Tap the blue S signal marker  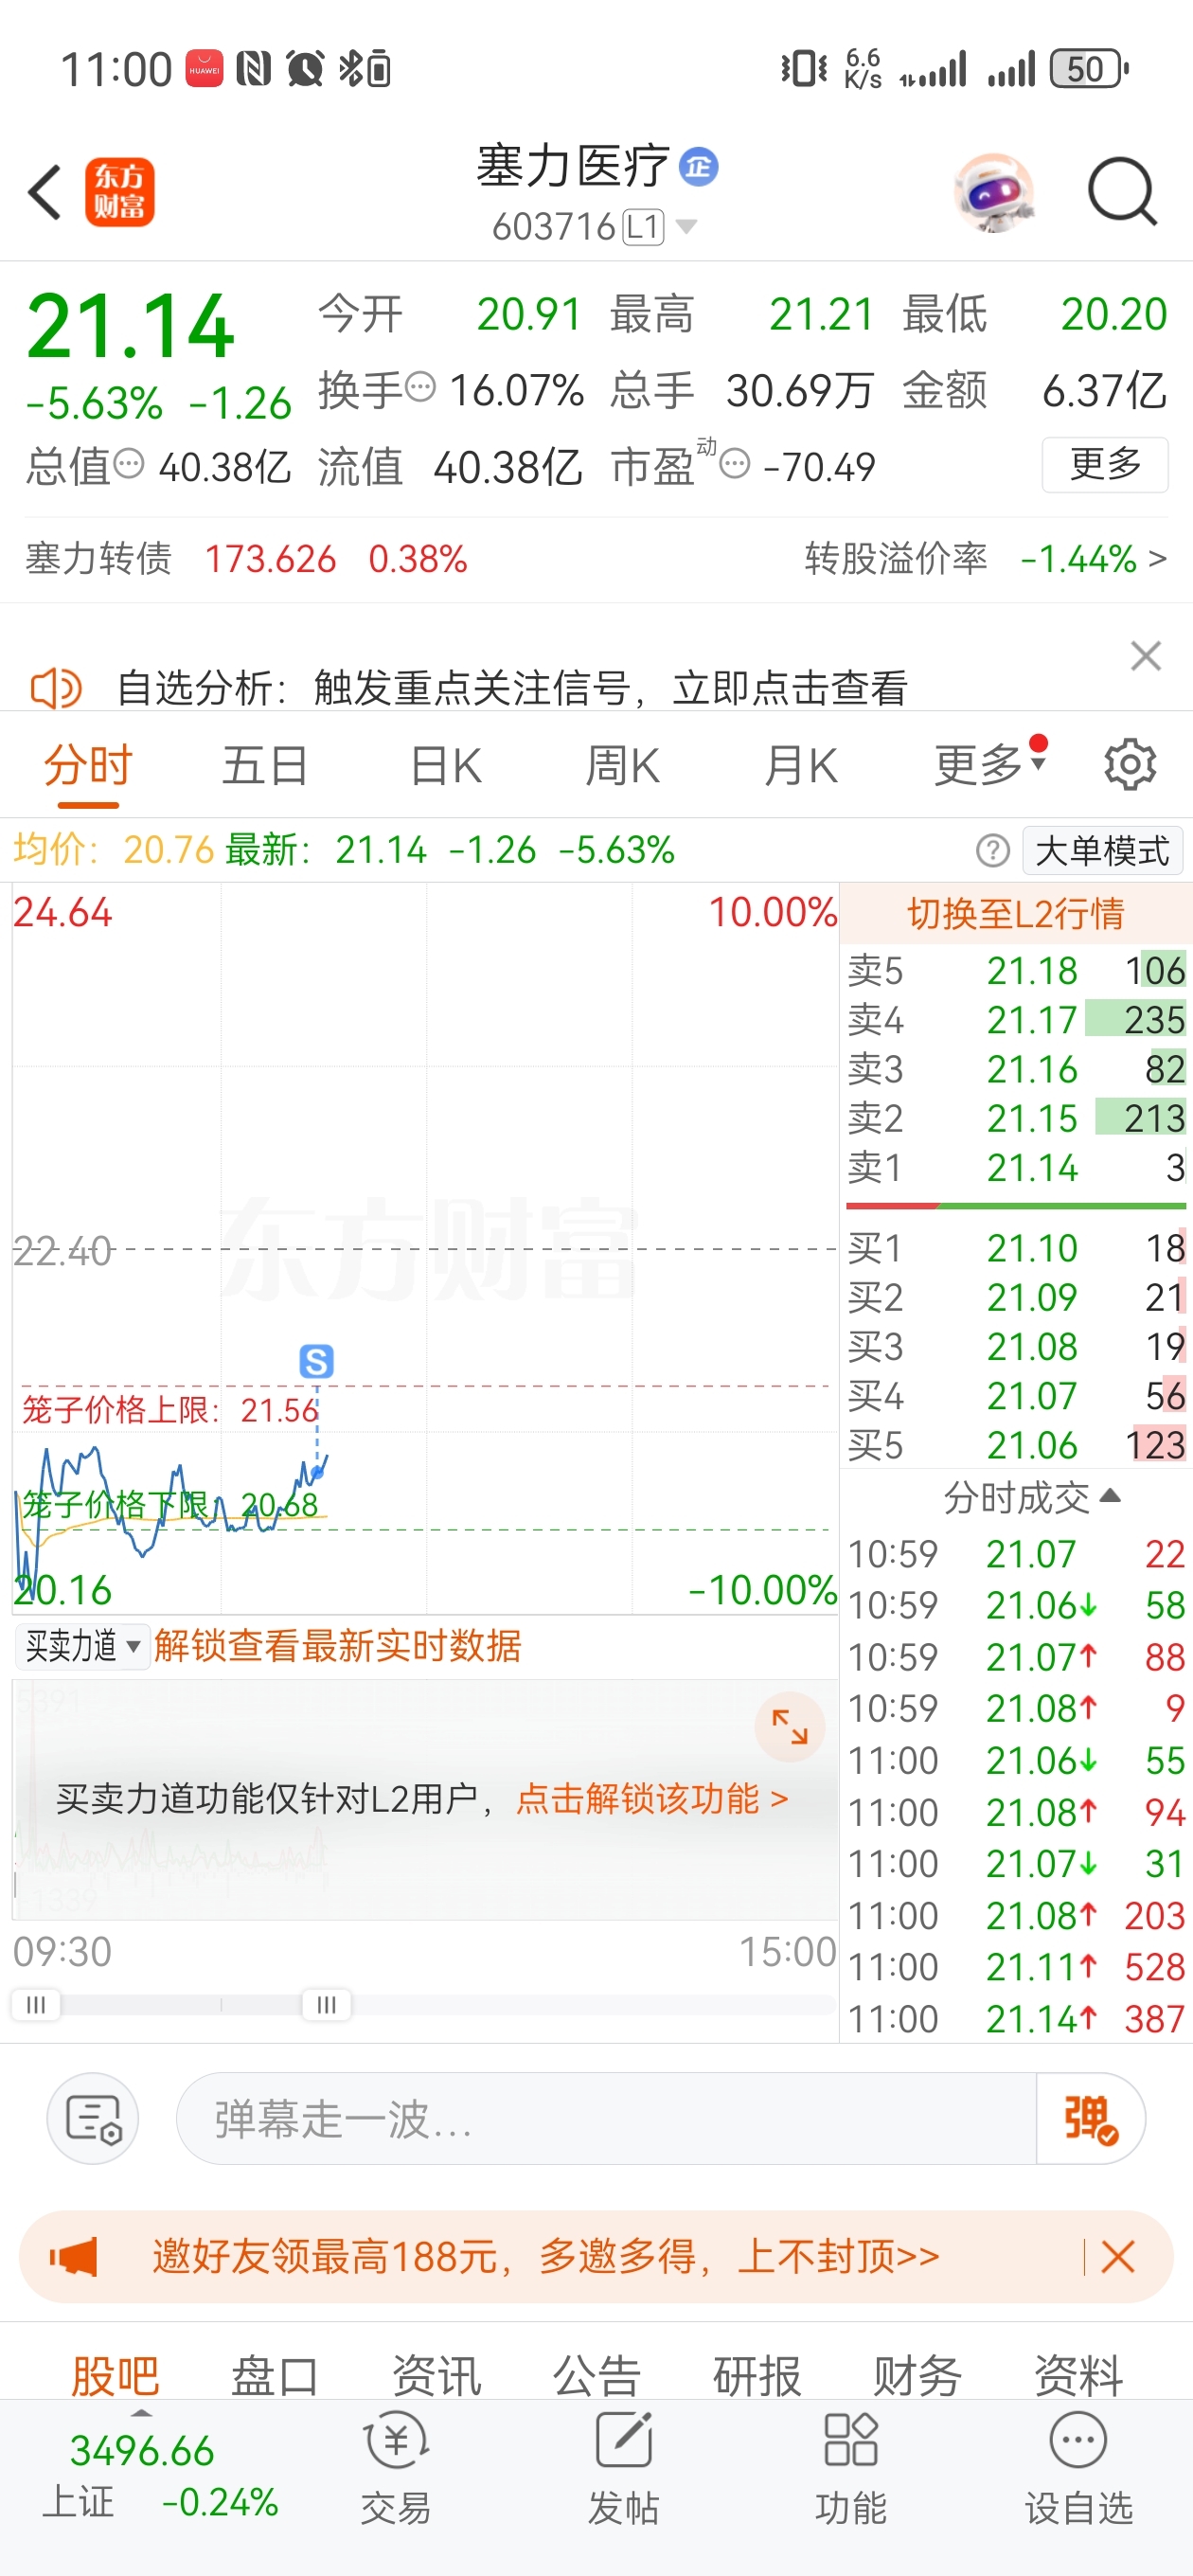(316, 1361)
